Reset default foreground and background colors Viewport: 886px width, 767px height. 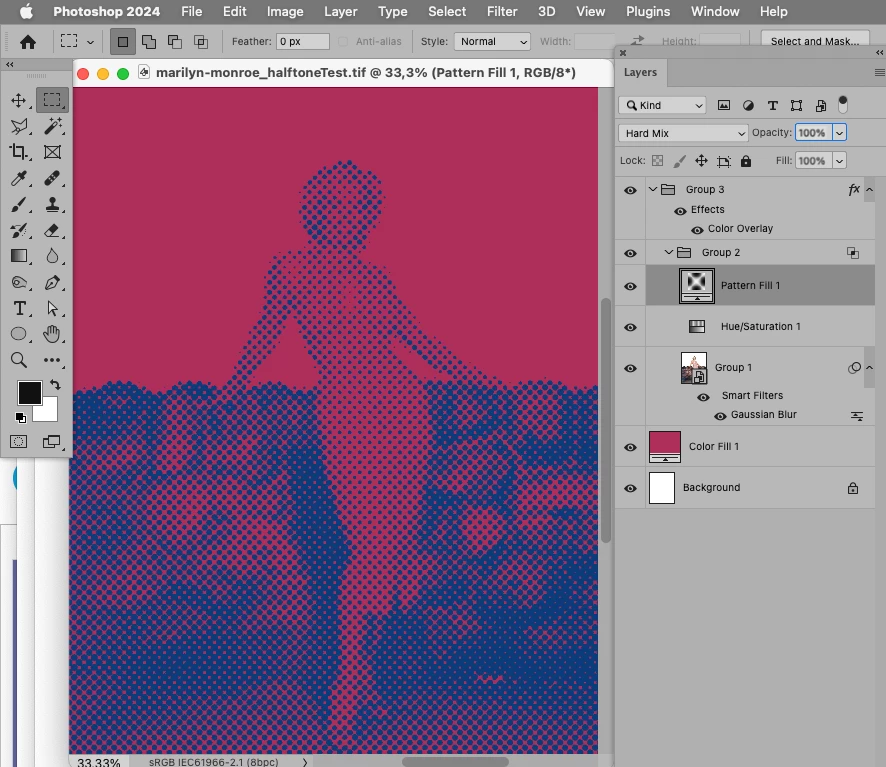click(x=20, y=418)
